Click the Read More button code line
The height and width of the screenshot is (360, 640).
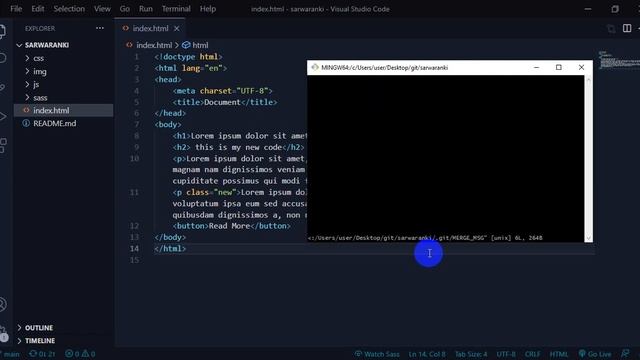pos(231,226)
